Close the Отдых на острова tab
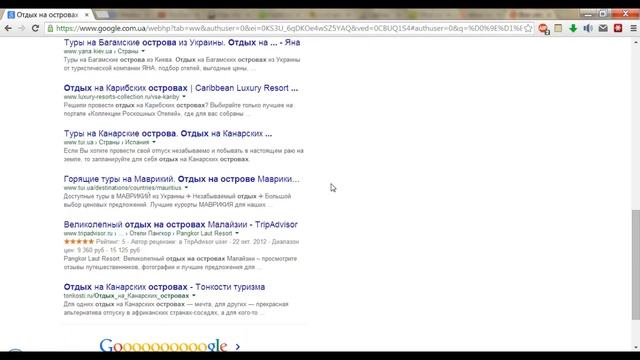The height and width of the screenshot is (360, 640). click(x=87, y=15)
